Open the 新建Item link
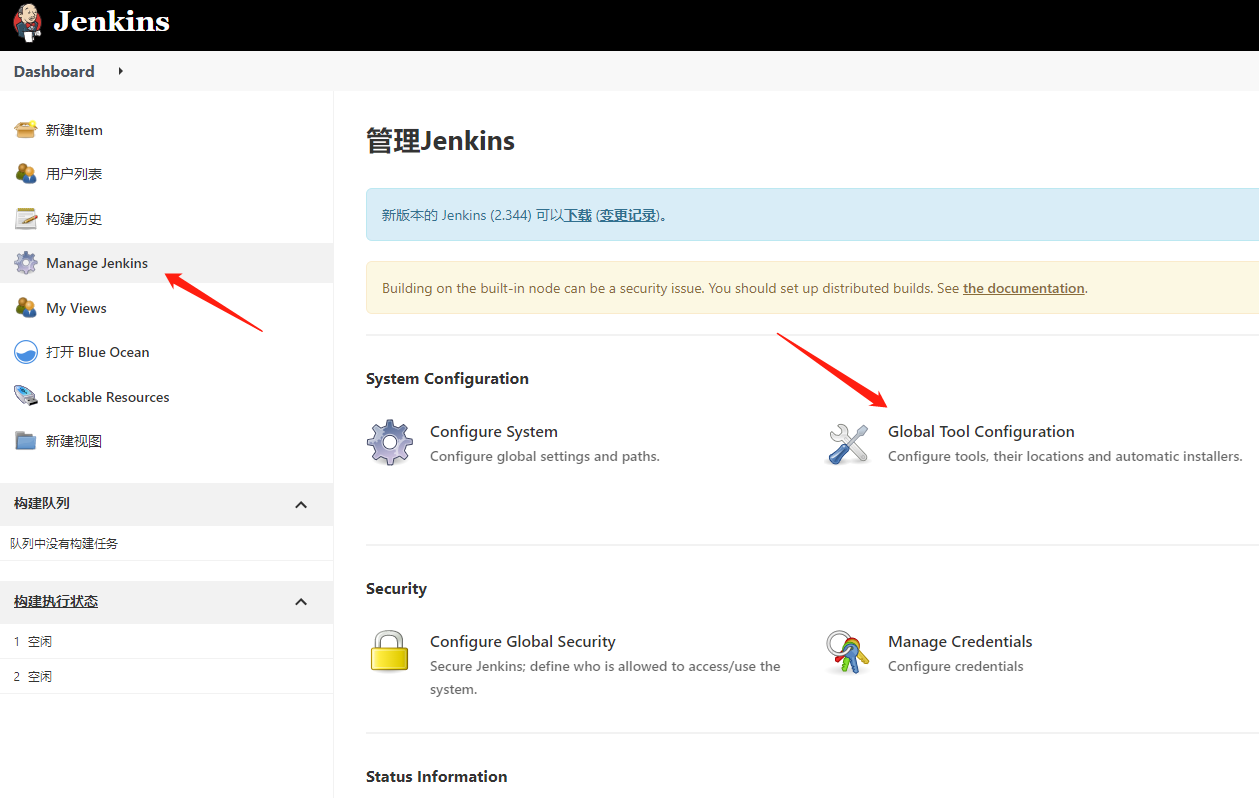Screen dimensions: 1259x798 point(74,130)
